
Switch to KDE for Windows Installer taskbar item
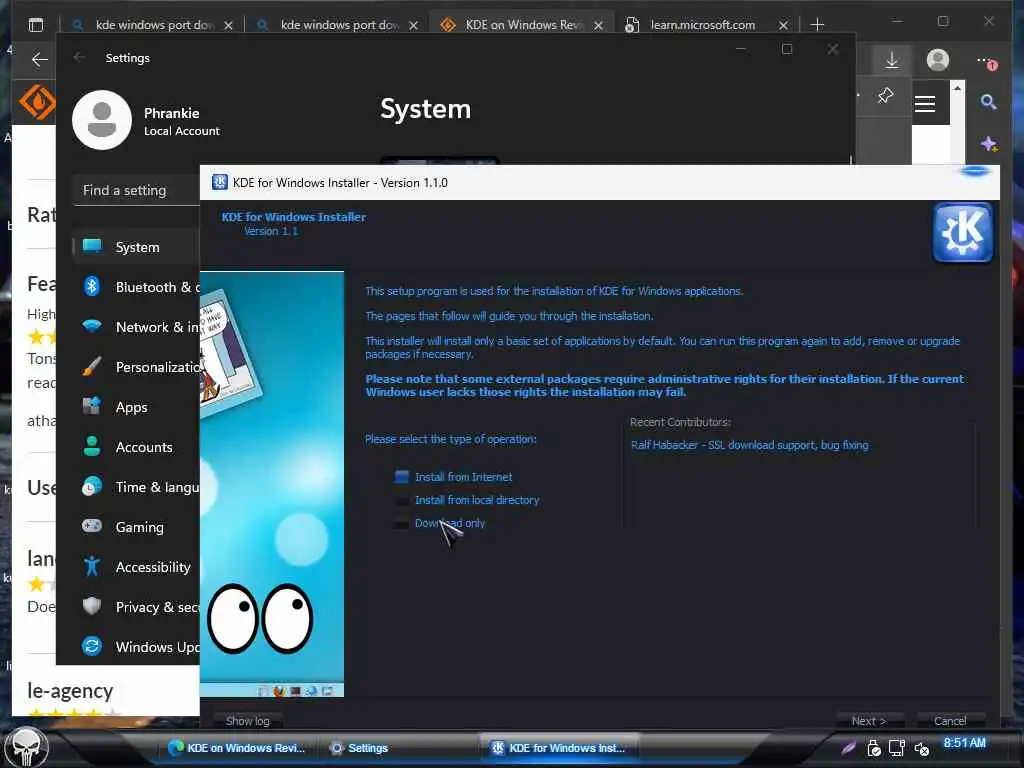tap(559, 748)
